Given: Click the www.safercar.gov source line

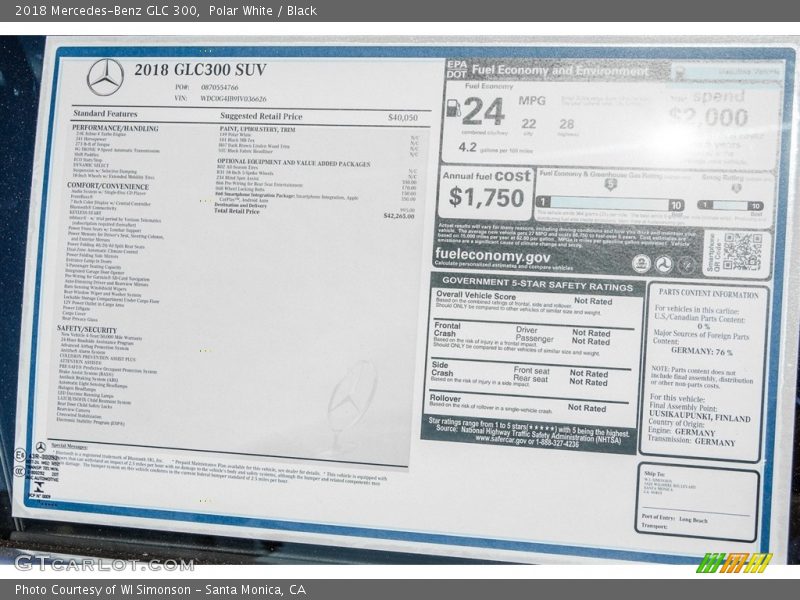Looking at the screenshot, I should click(x=527, y=441).
